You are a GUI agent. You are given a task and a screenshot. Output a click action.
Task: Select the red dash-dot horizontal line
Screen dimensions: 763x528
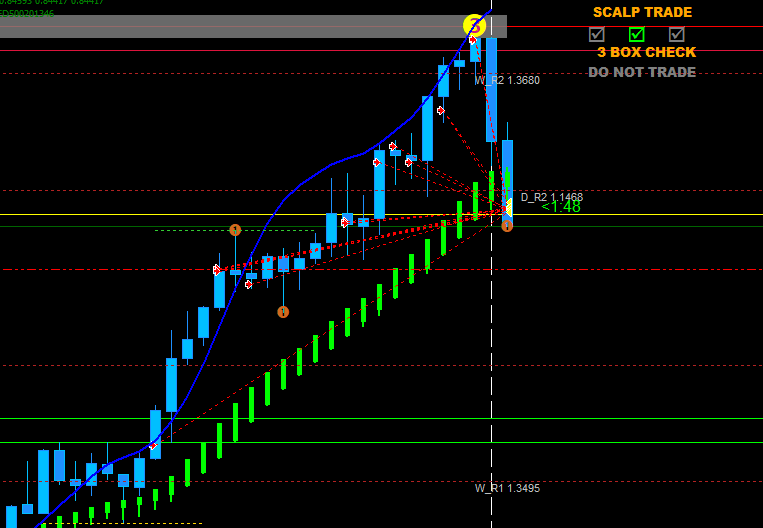pyautogui.click(x=382, y=270)
